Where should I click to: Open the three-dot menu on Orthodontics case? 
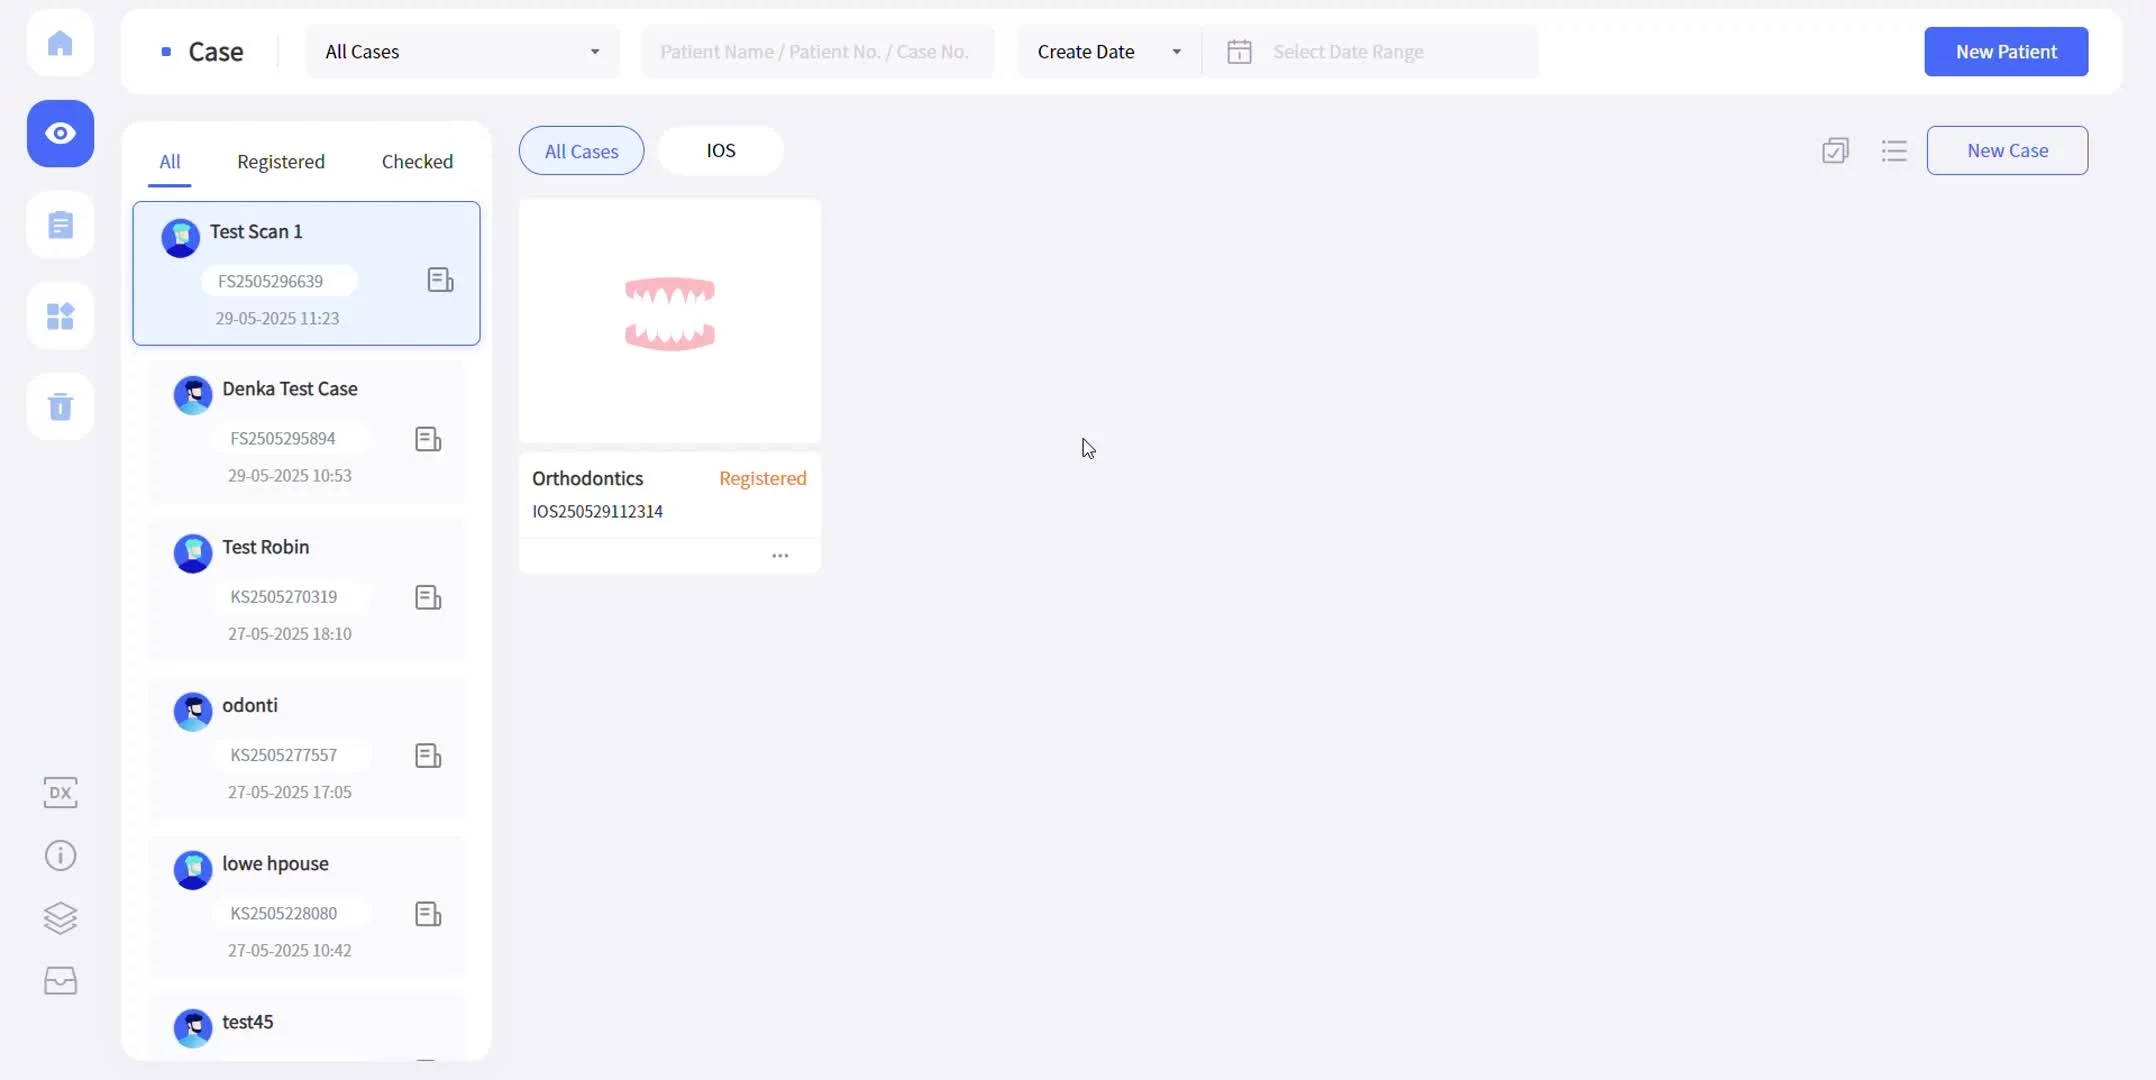pos(780,556)
